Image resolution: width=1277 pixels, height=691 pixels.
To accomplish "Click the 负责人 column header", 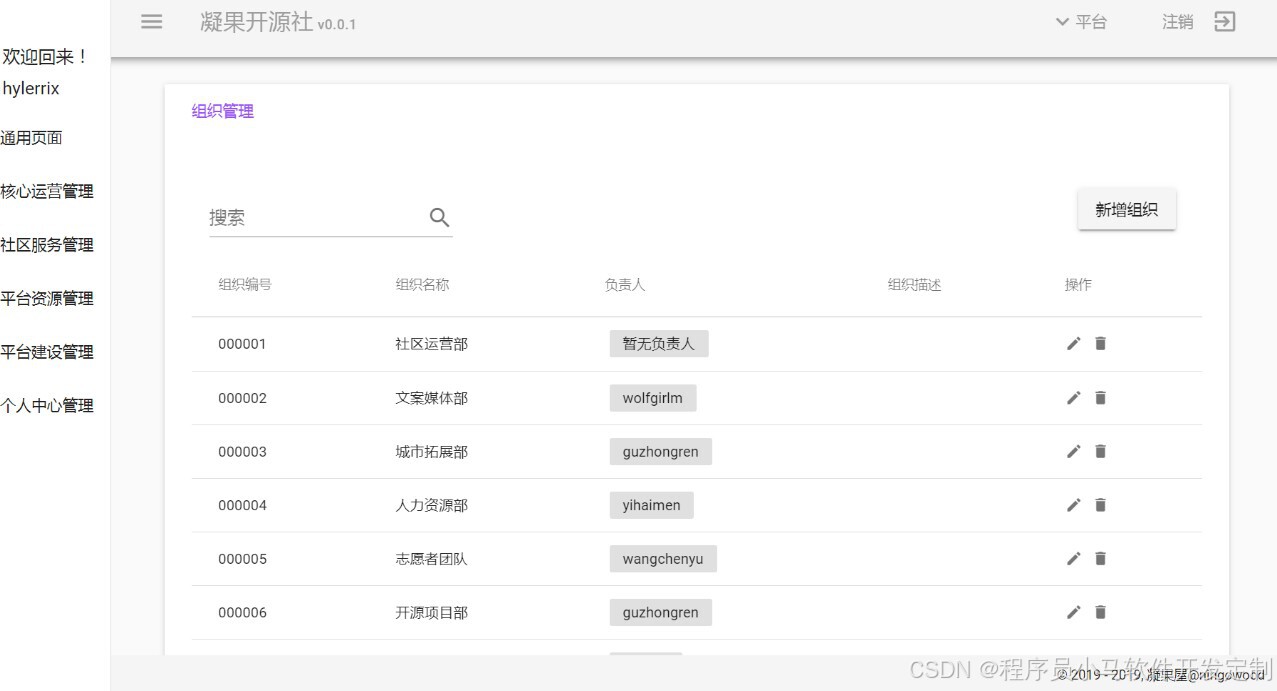I will coord(624,284).
